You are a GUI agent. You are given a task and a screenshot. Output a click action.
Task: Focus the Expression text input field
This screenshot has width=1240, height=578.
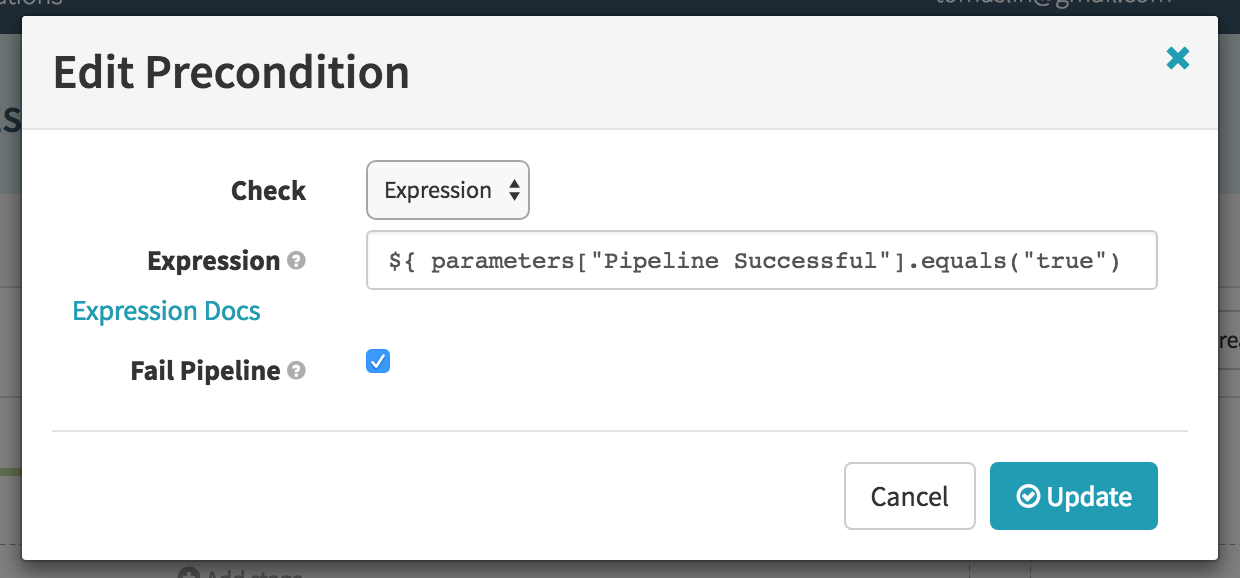click(762, 260)
